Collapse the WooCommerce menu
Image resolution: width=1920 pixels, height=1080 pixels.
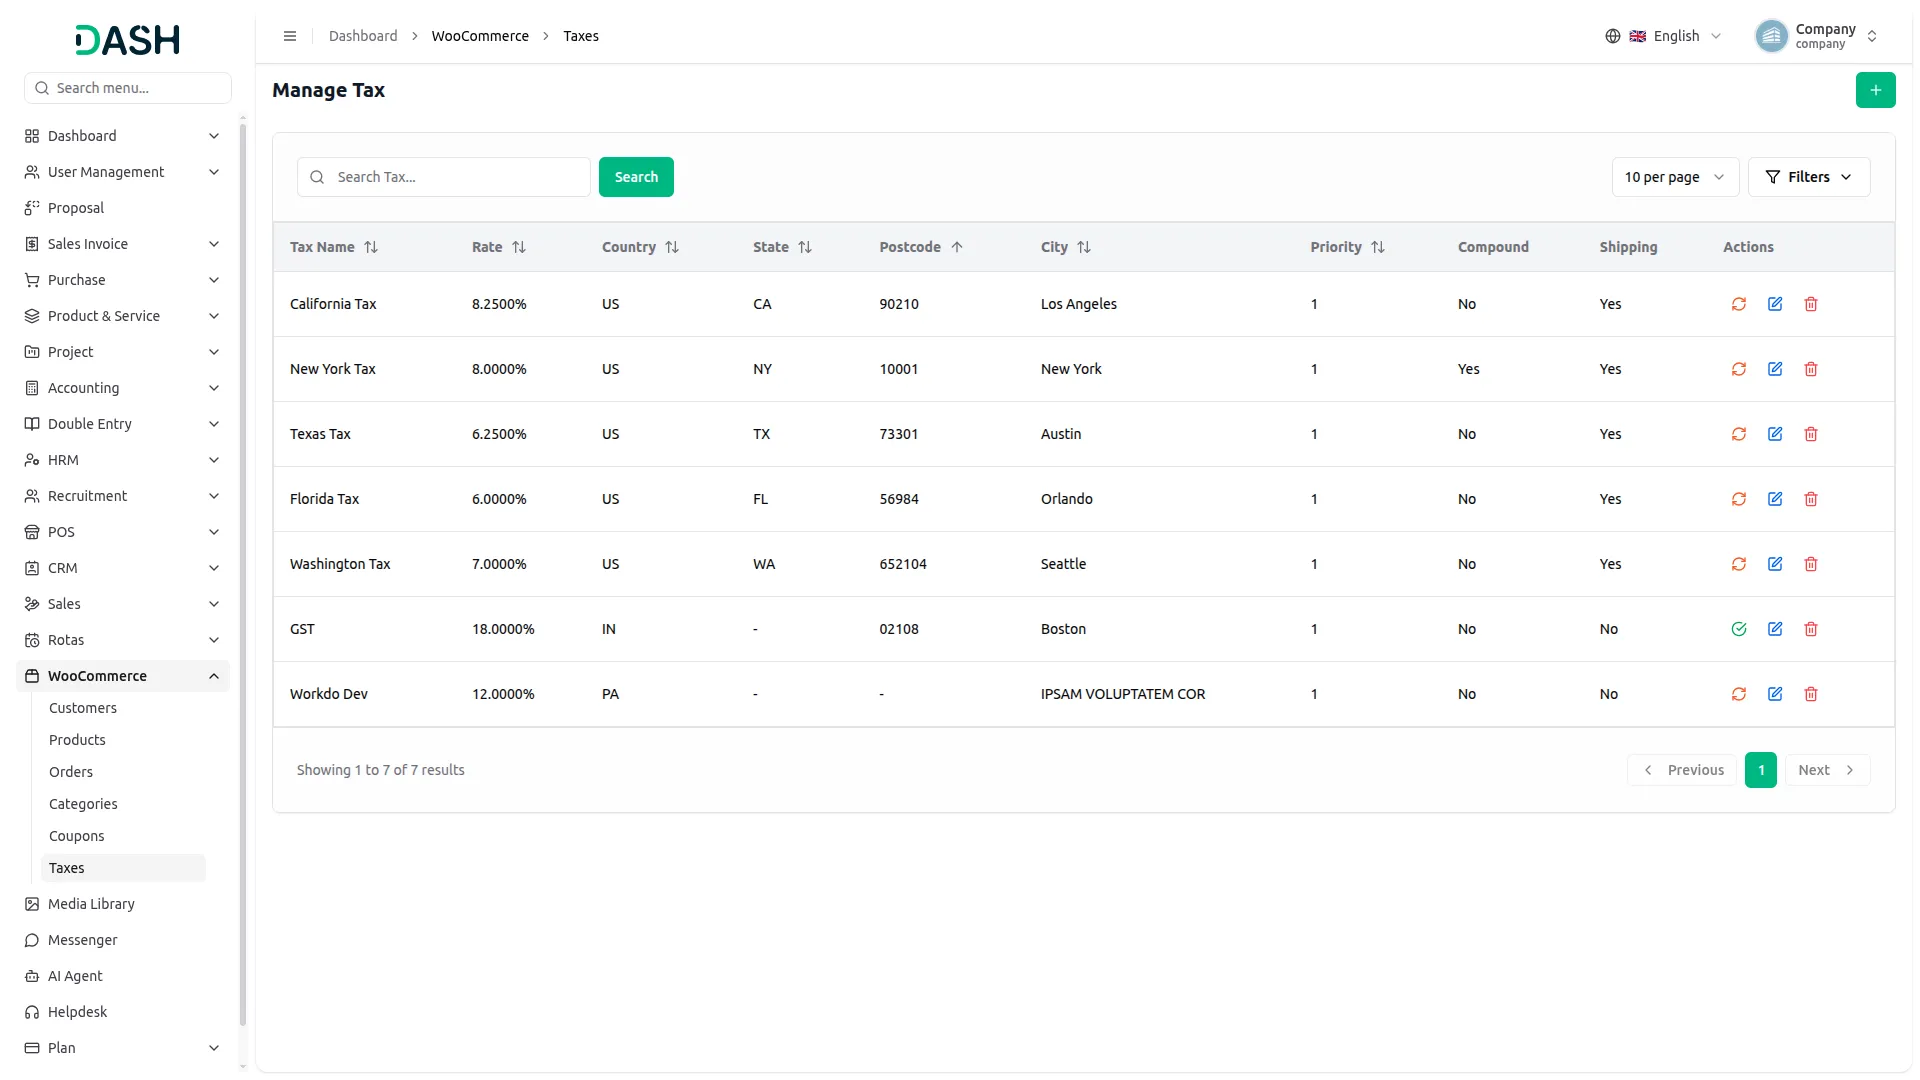(x=122, y=676)
